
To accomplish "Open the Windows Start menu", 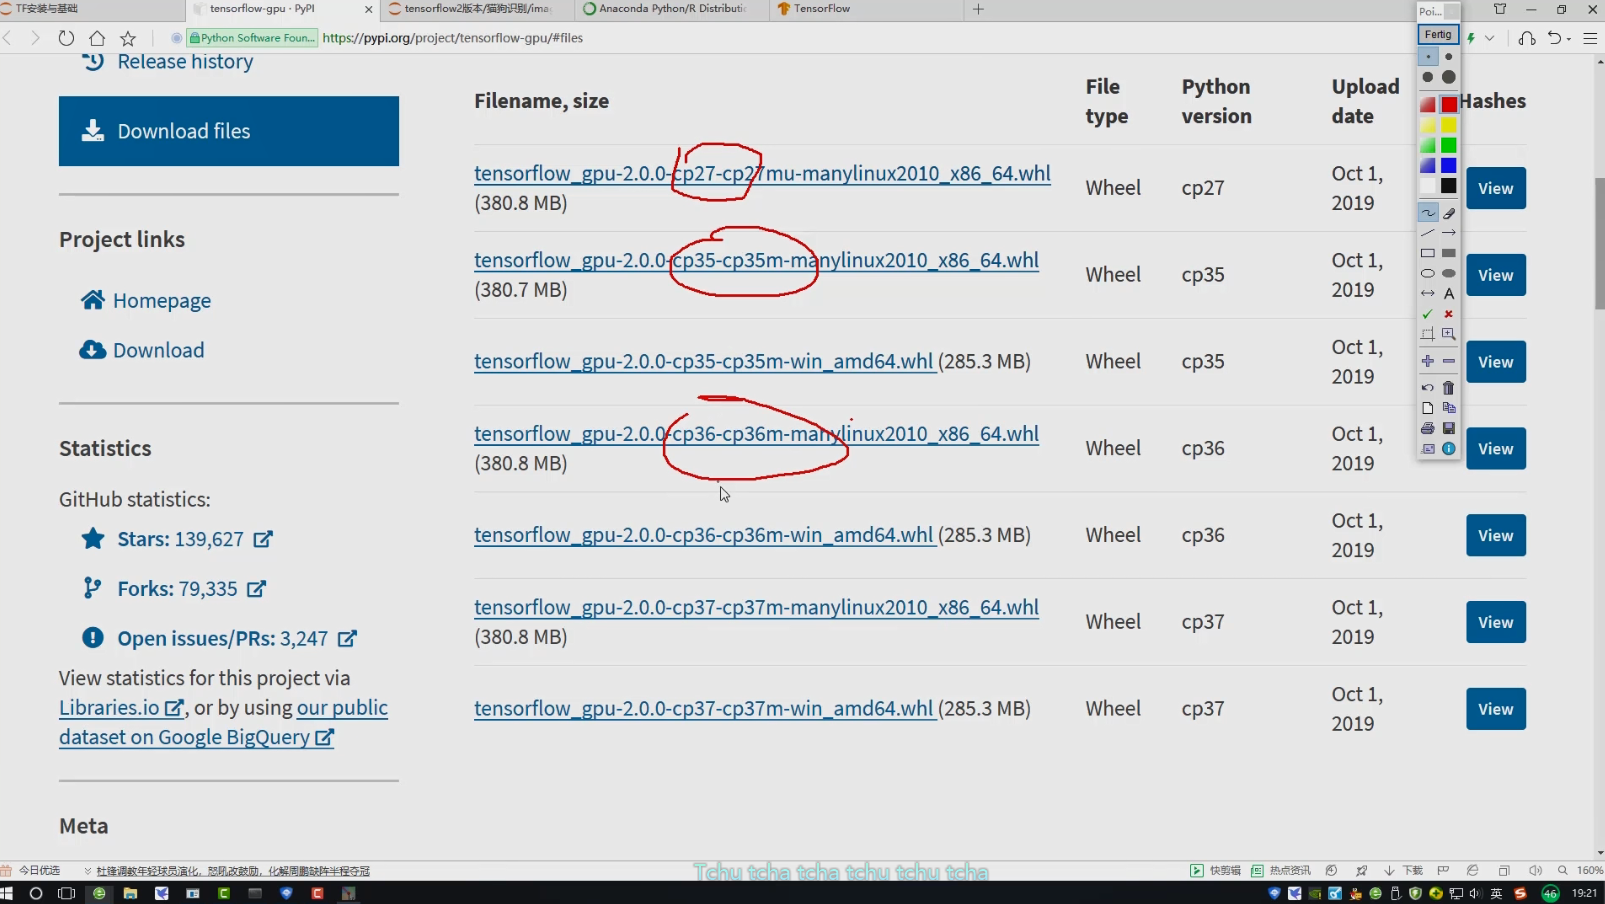I will click(7, 893).
